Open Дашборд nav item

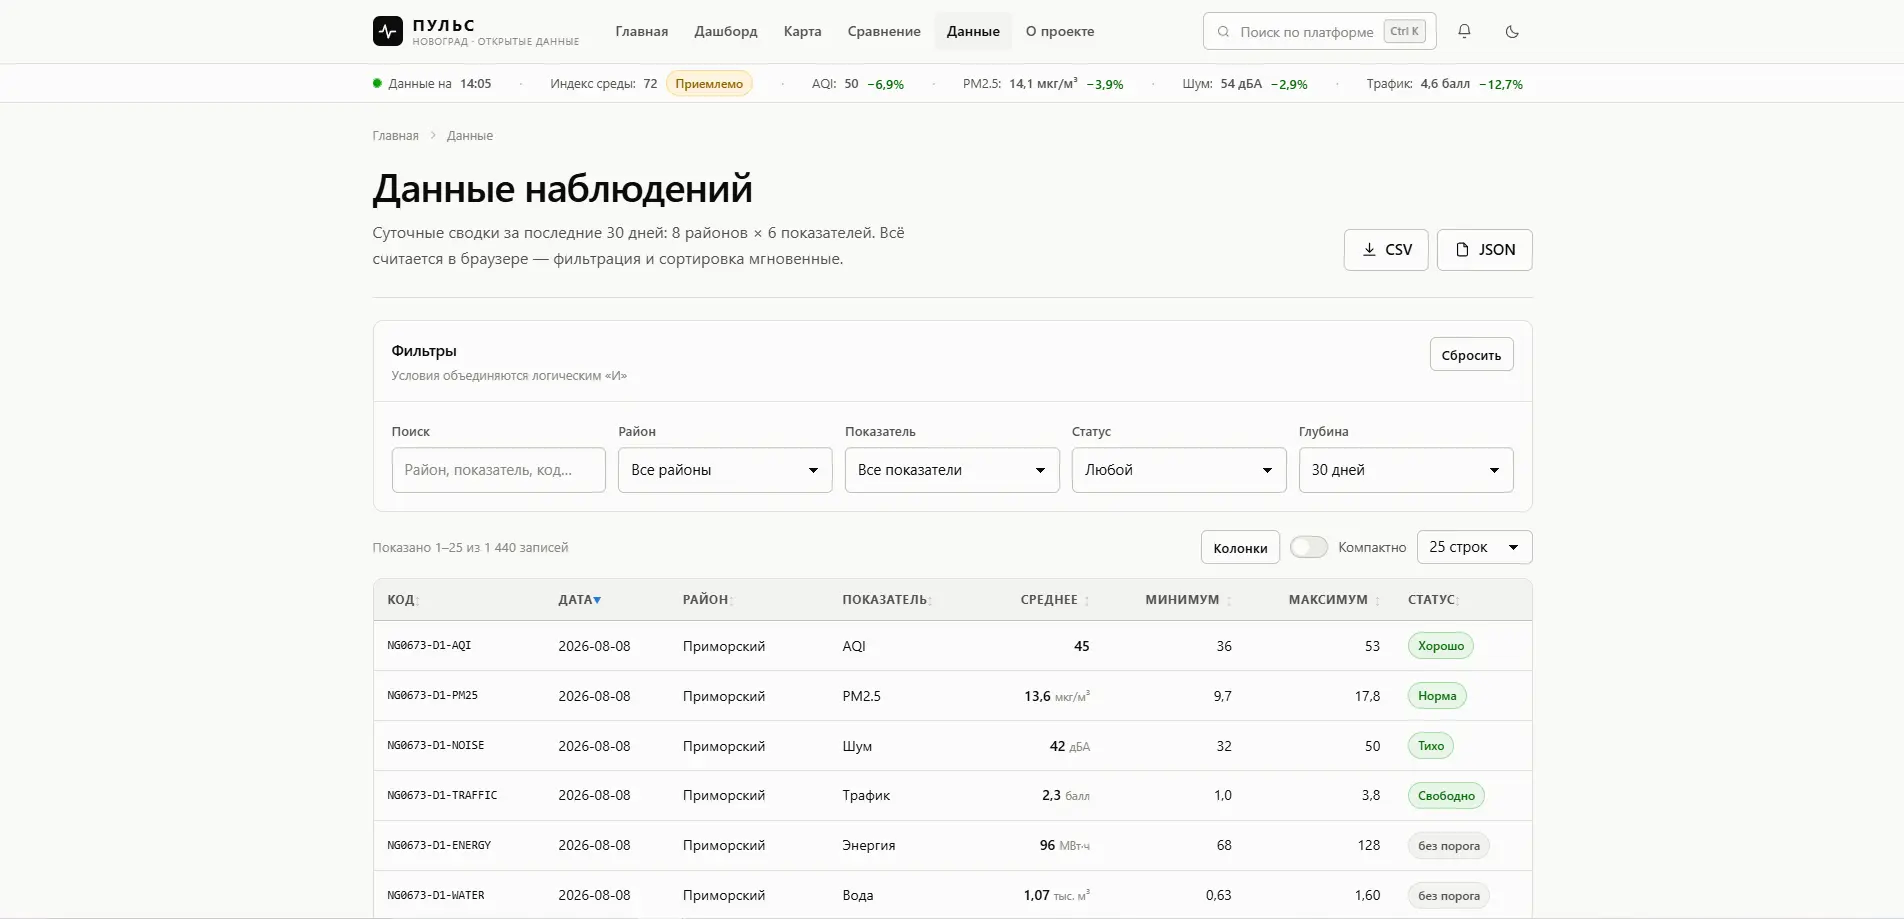[726, 31]
